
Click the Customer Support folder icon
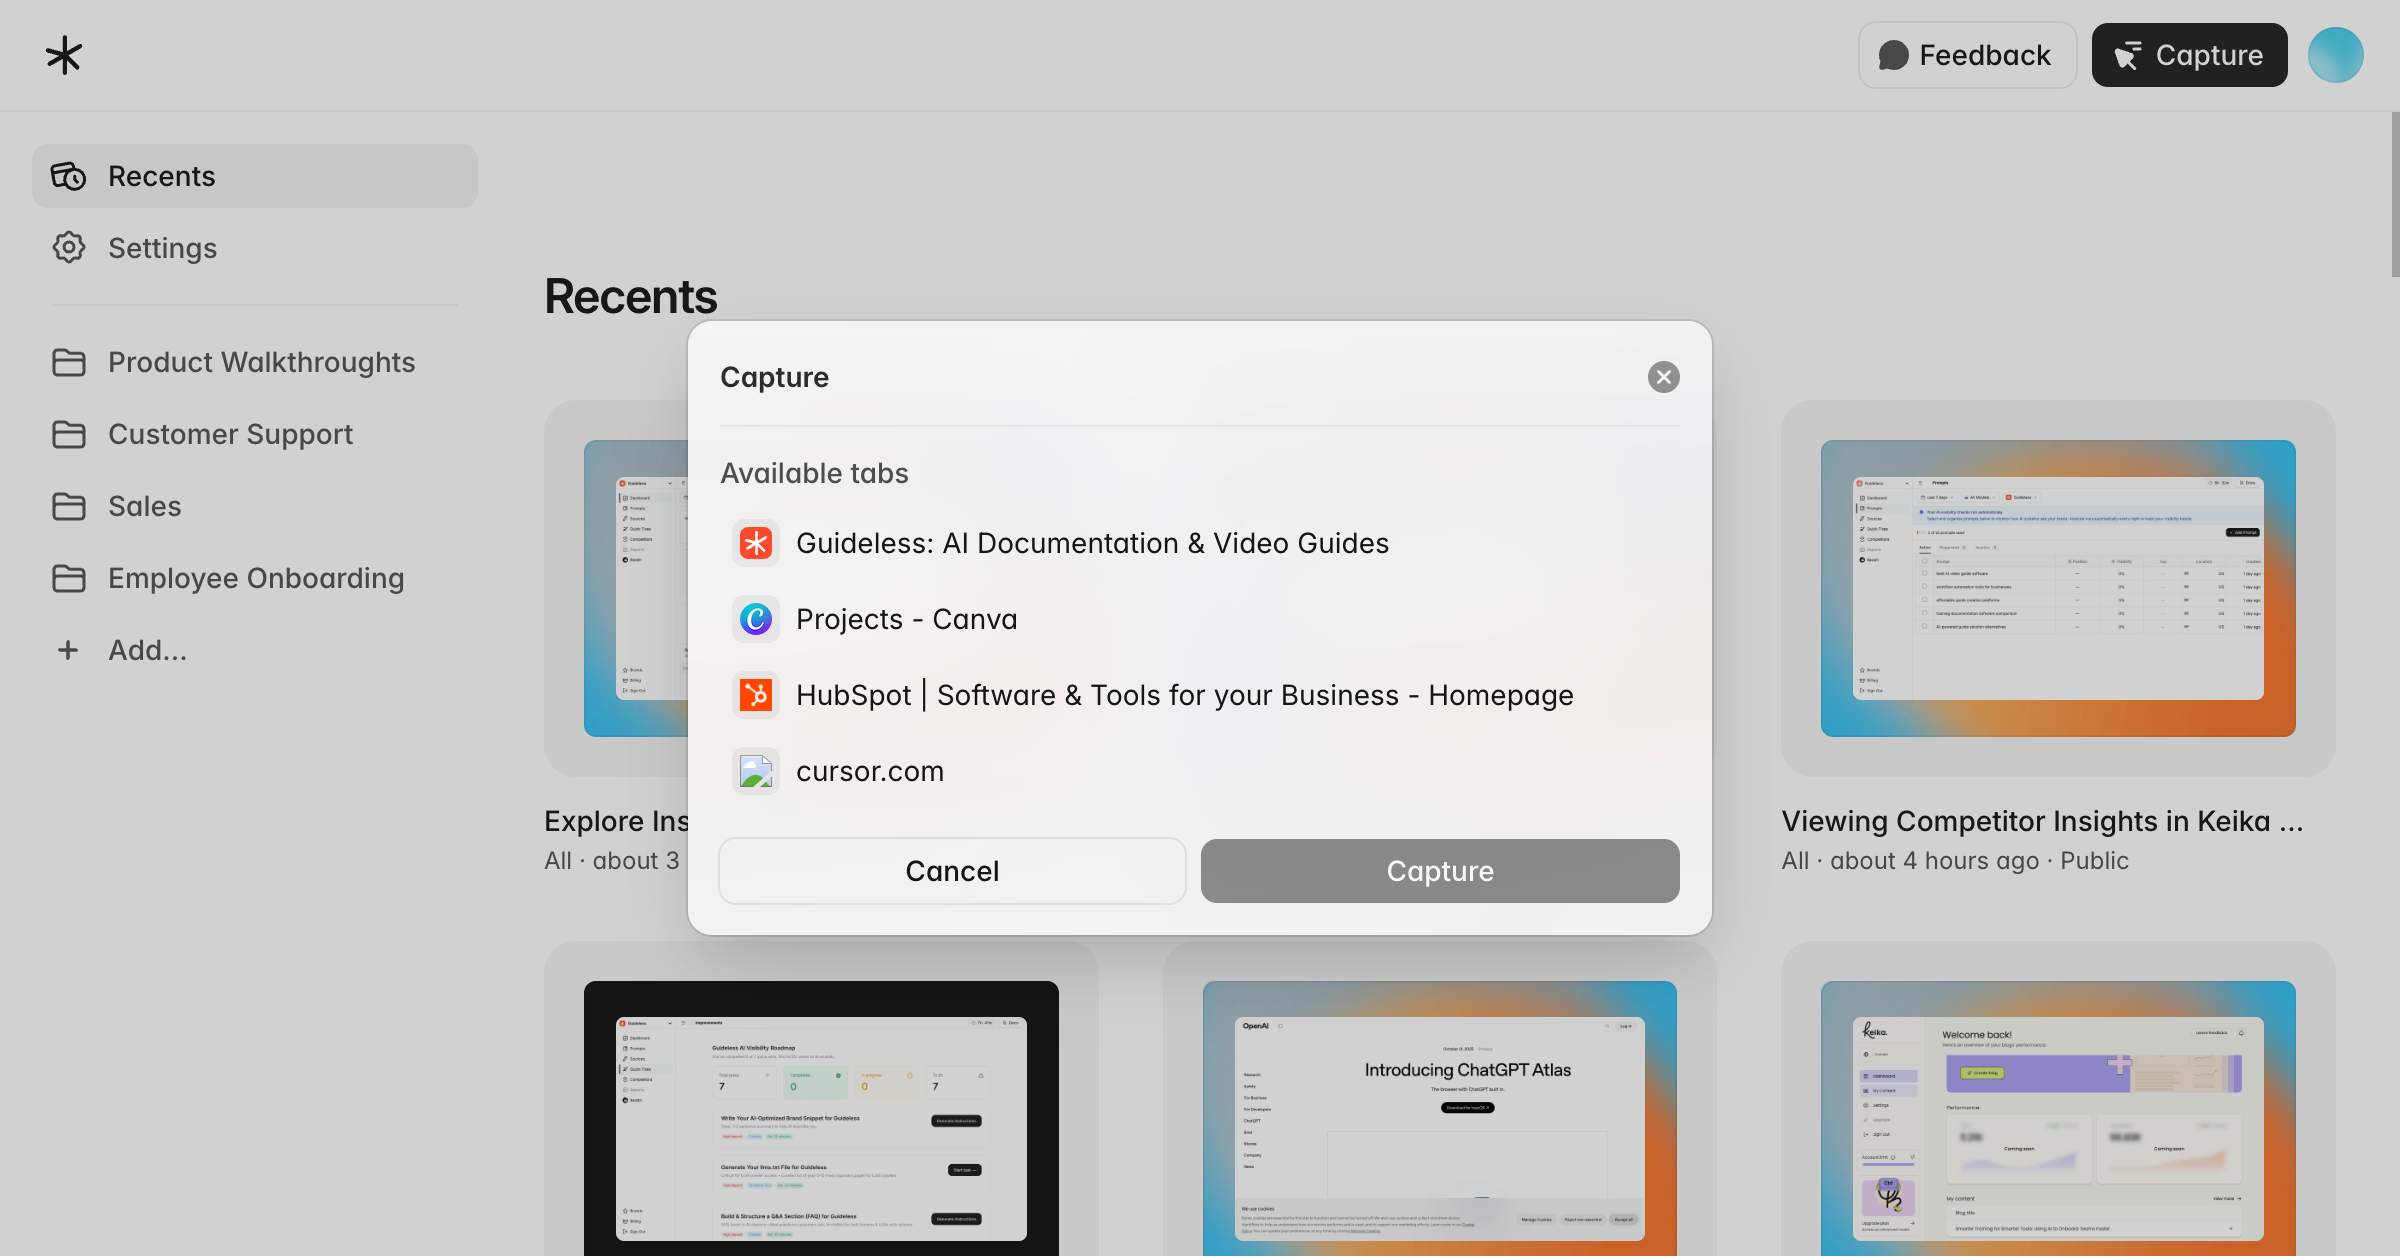(x=69, y=434)
